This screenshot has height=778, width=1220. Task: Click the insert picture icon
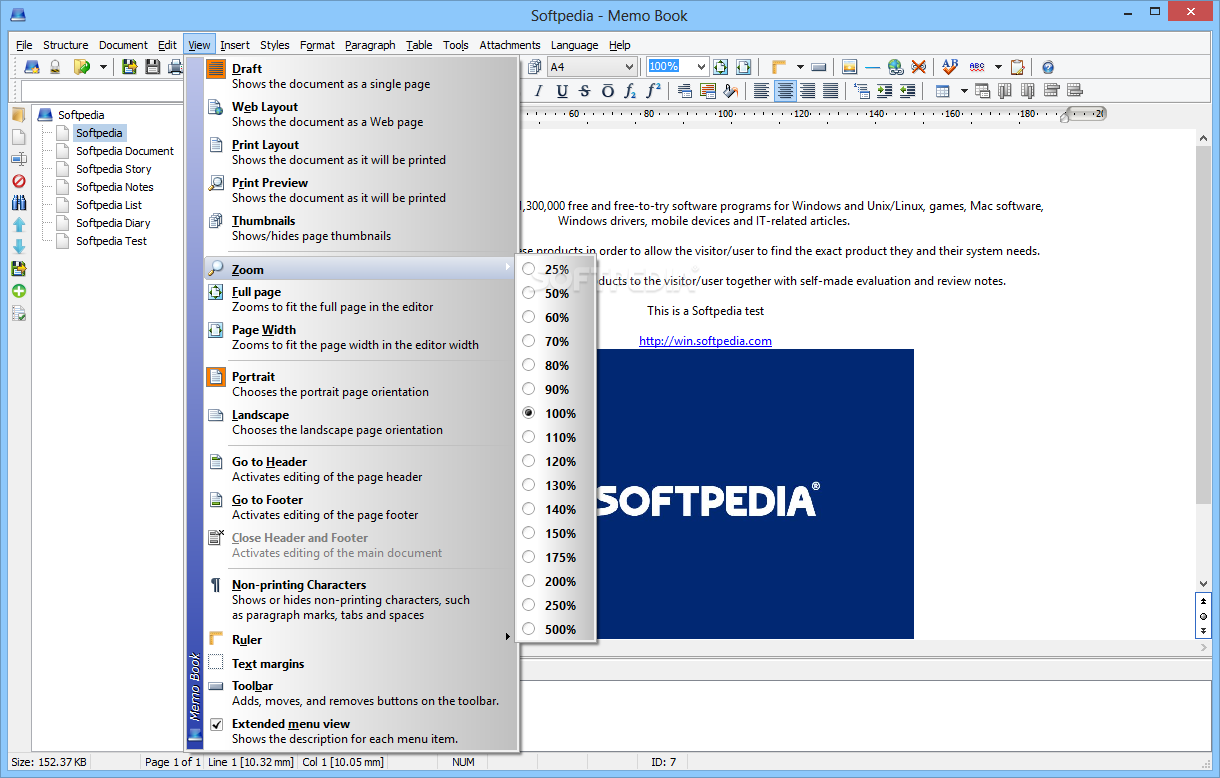click(x=849, y=67)
